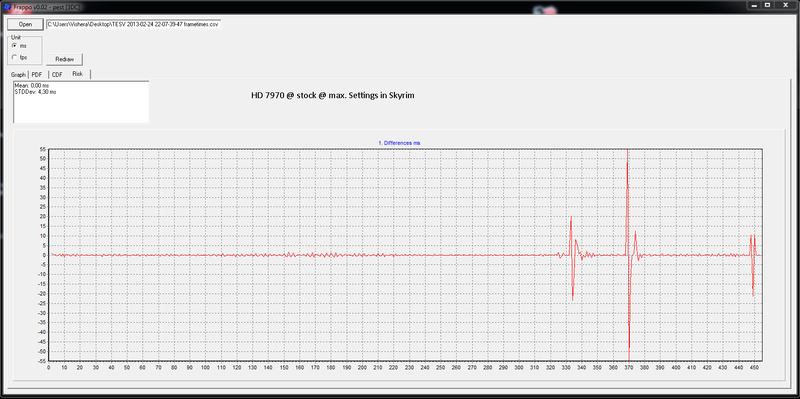Click the '1. Differences ms' chart title

click(x=399, y=143)
